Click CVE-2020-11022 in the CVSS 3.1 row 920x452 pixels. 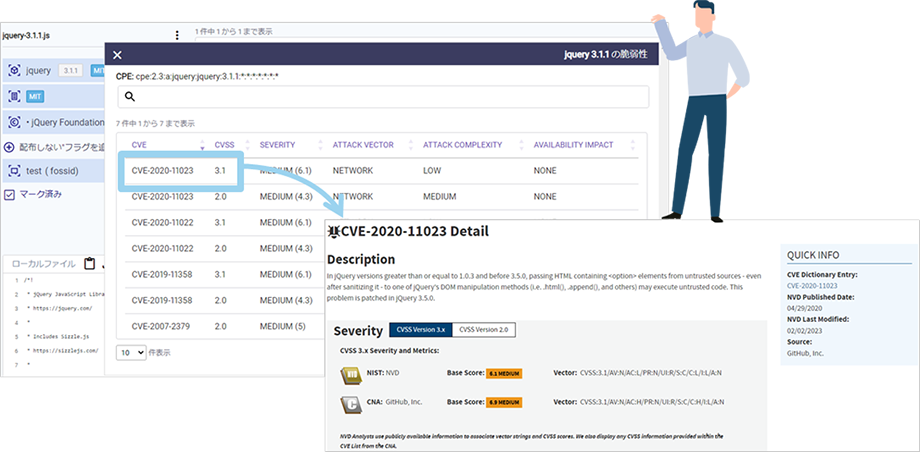[x=163, y=223]
